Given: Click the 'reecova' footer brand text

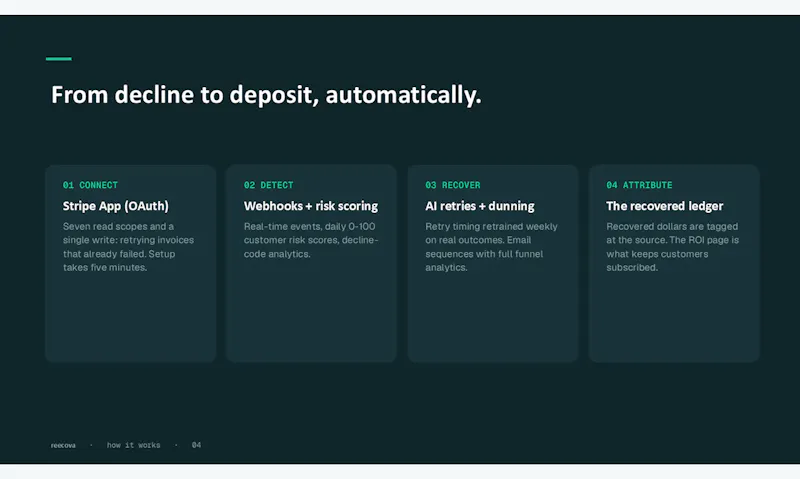Looking at the screenshot, I should click(63, 445).
